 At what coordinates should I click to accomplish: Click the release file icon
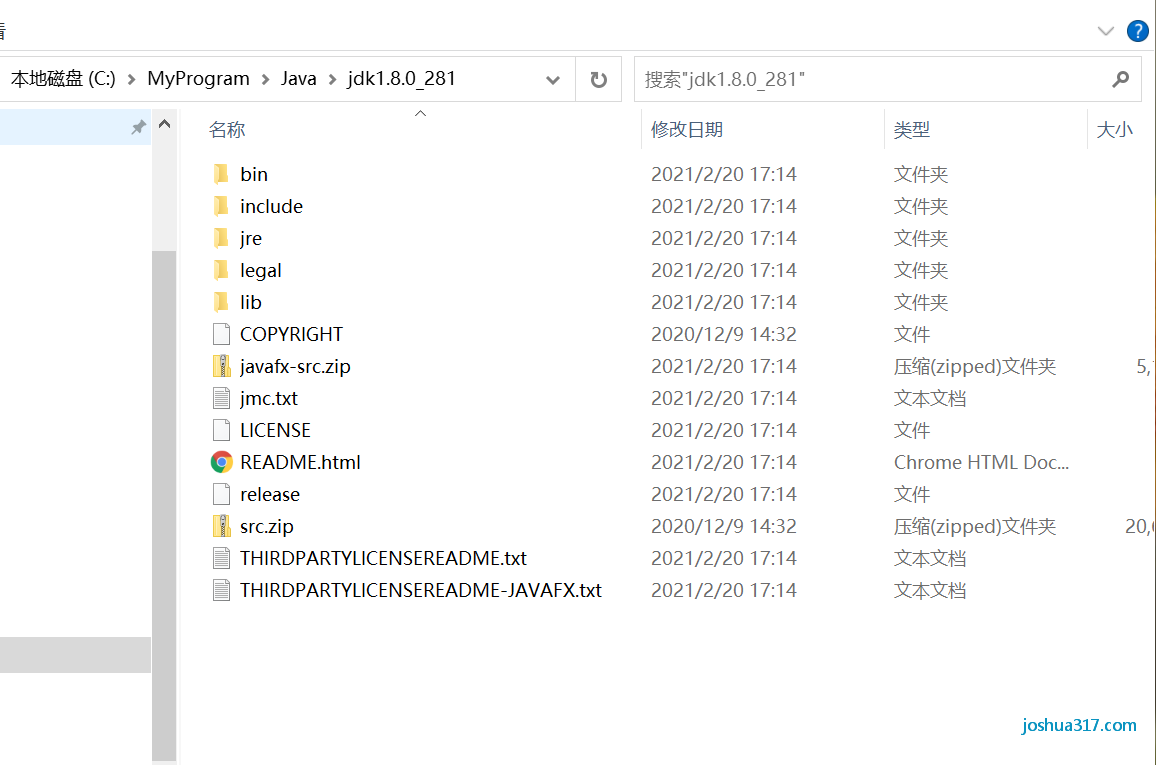click(x=221, y=495)
